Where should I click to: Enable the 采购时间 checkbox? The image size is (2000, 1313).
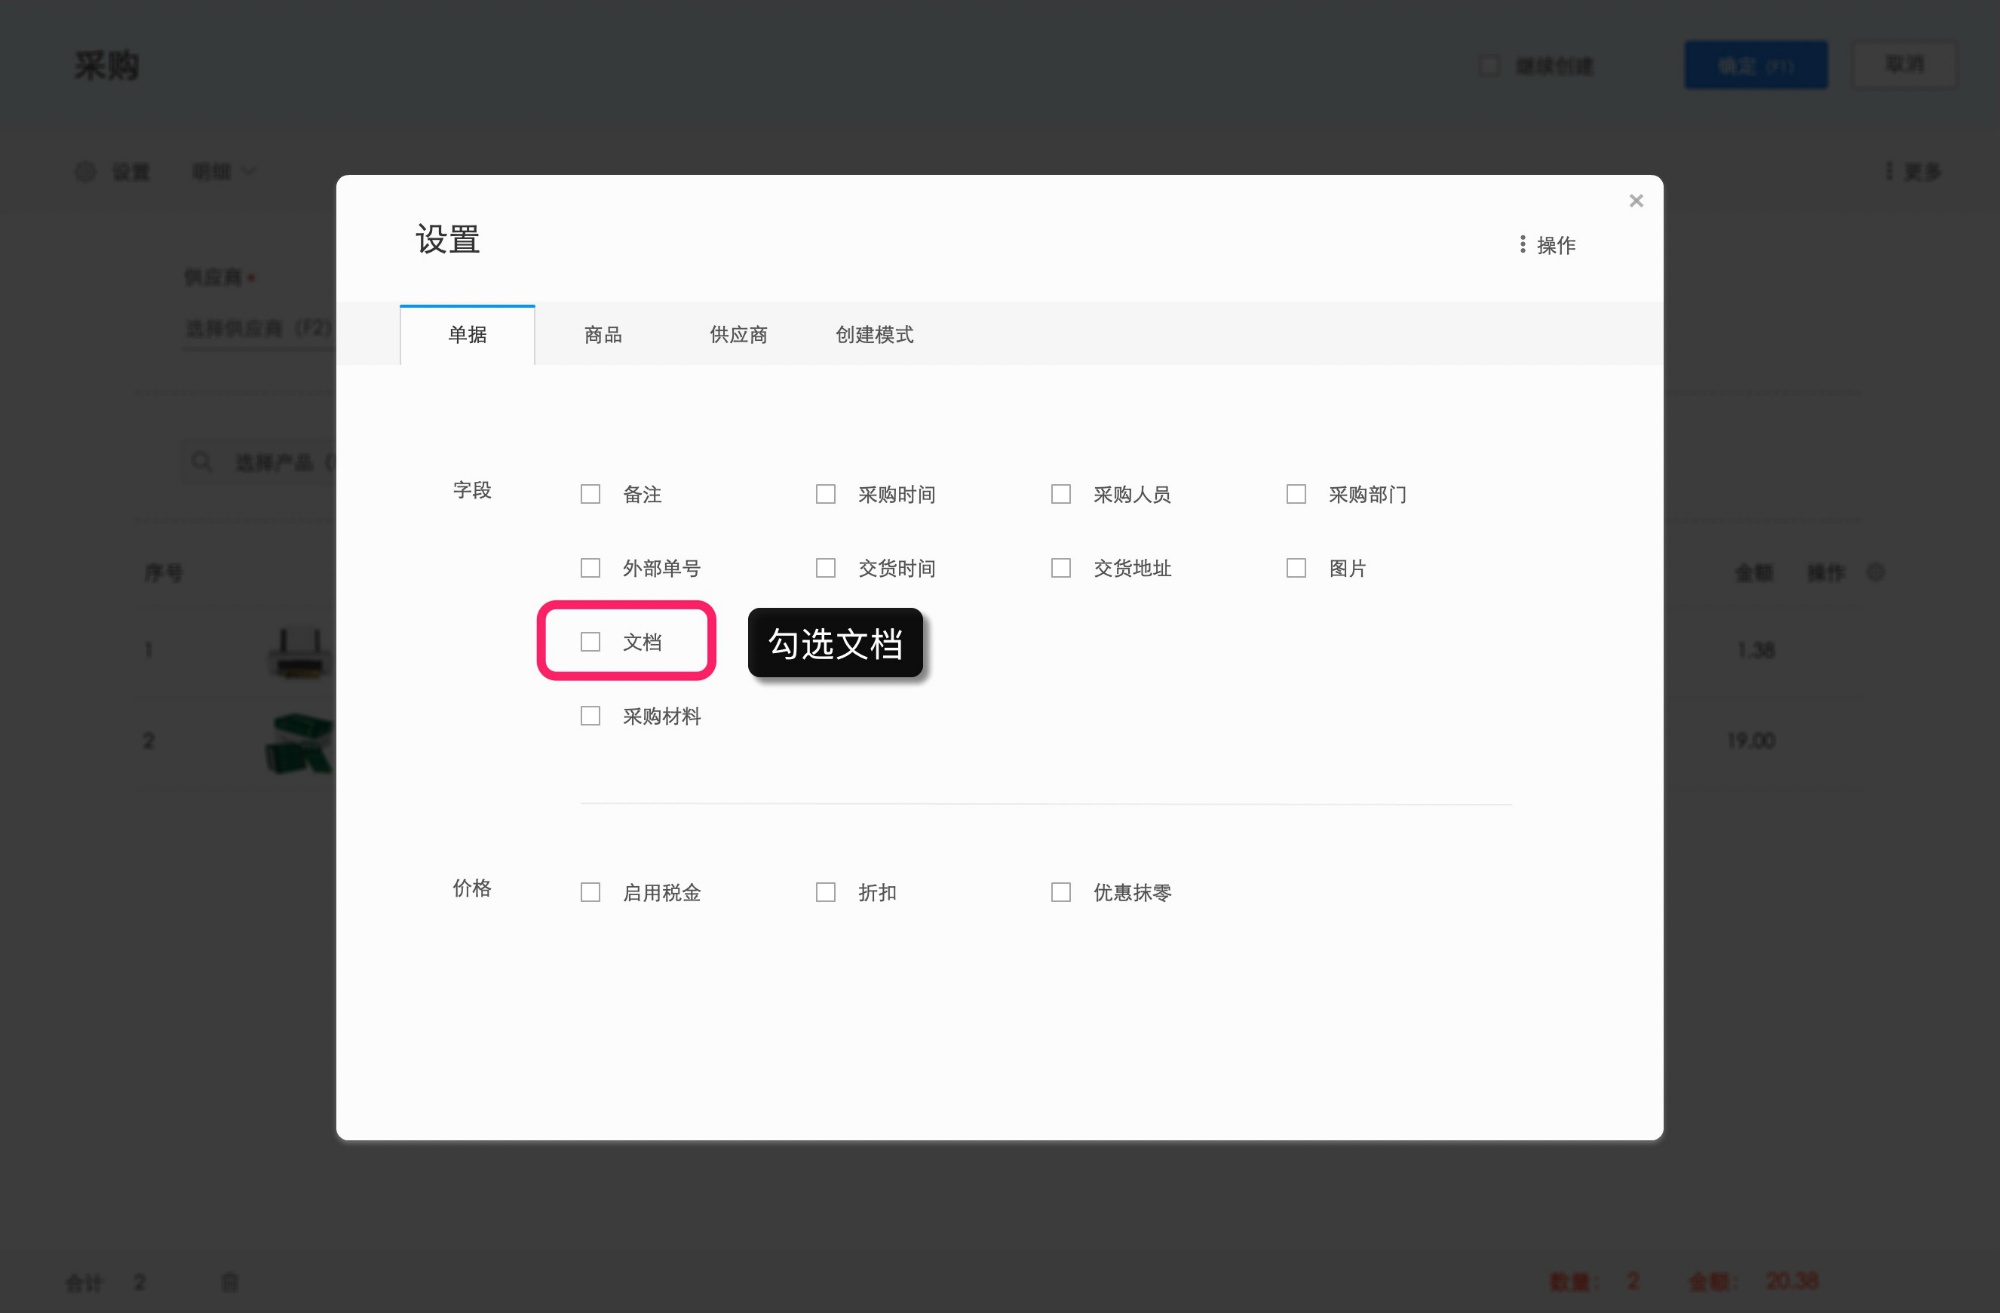(x=825, y=494)
